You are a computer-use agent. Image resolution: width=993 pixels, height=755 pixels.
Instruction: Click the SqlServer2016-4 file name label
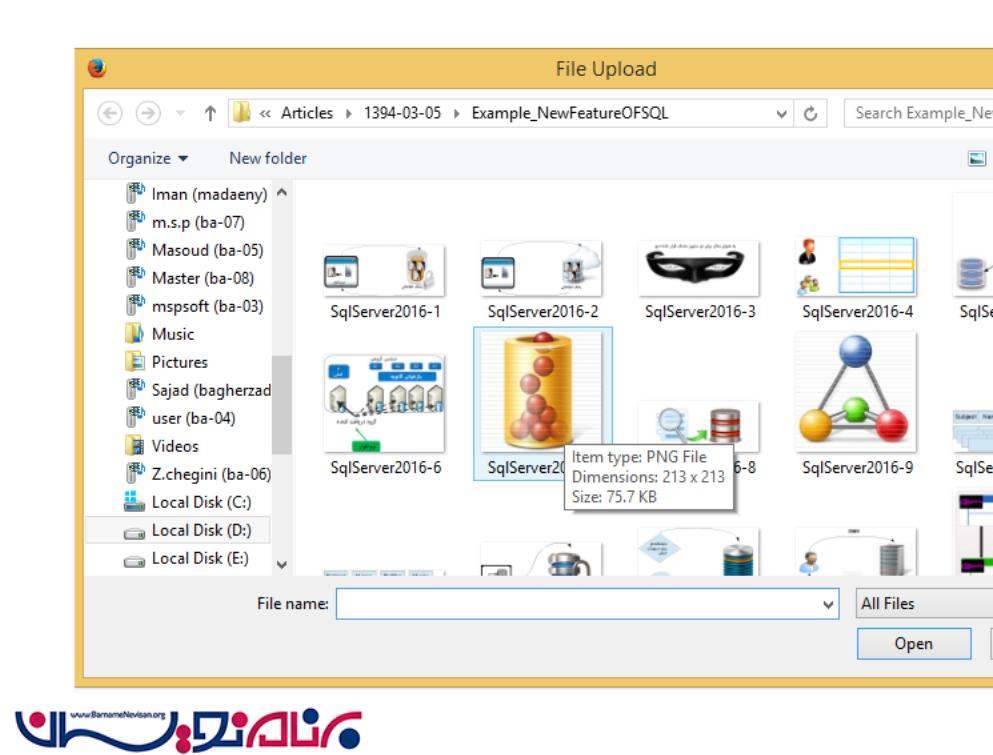(857, 312)
